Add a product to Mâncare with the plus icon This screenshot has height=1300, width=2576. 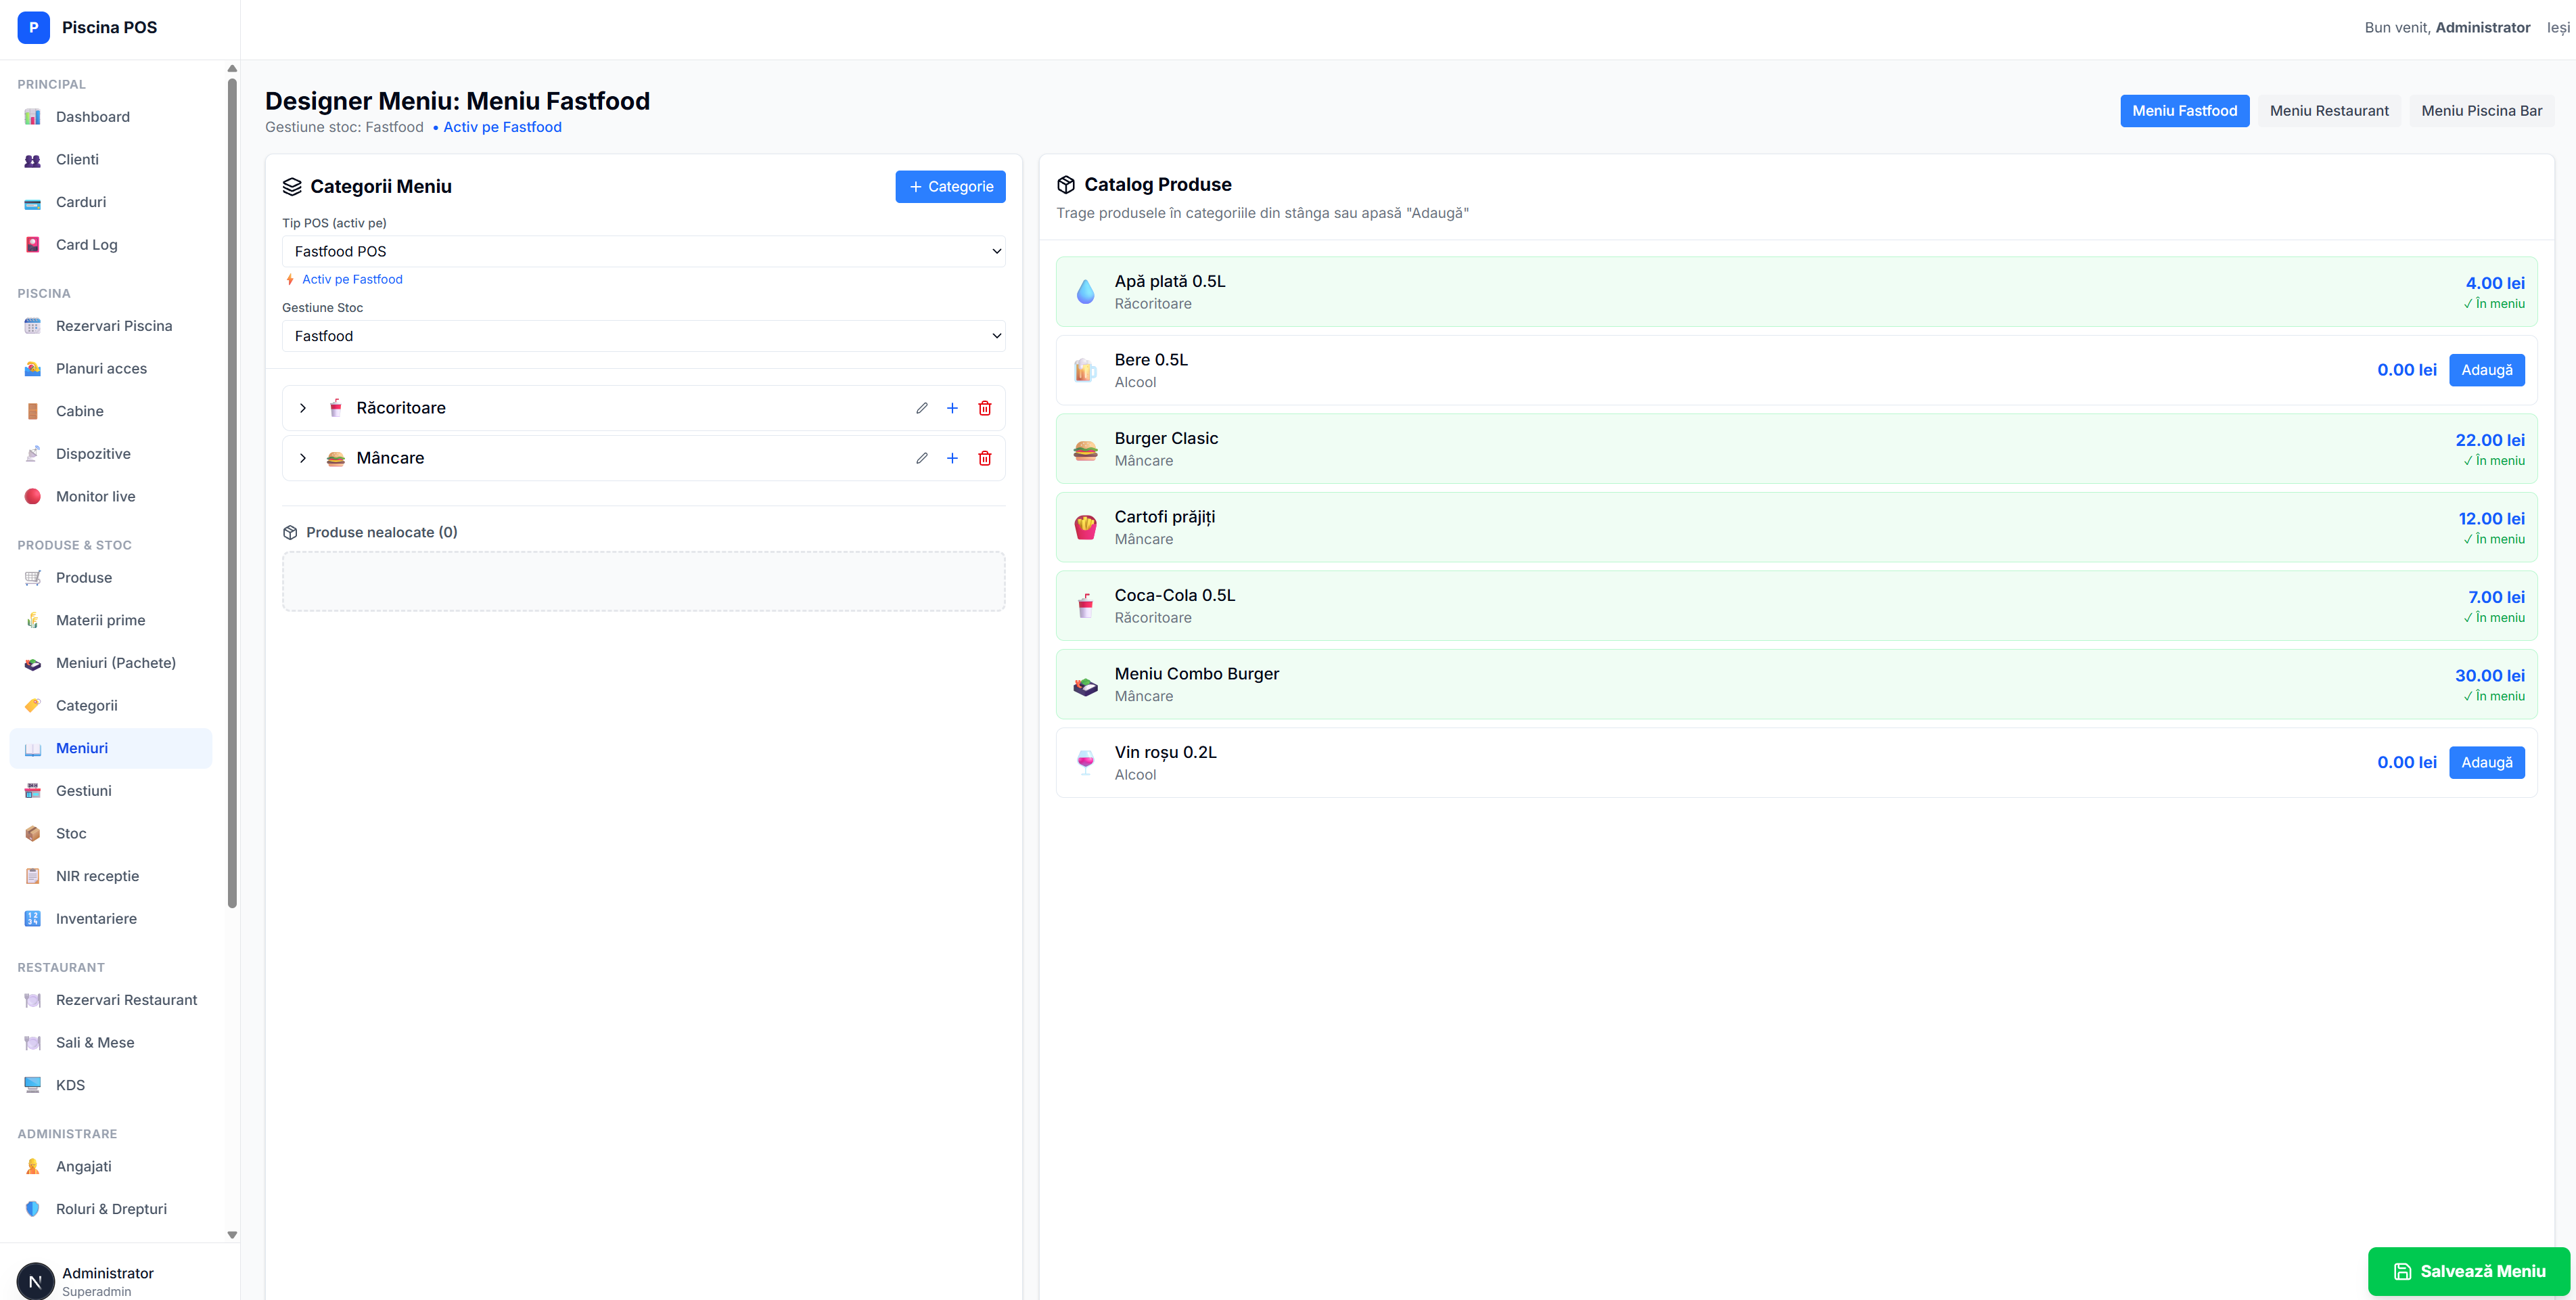click(952, 458)
